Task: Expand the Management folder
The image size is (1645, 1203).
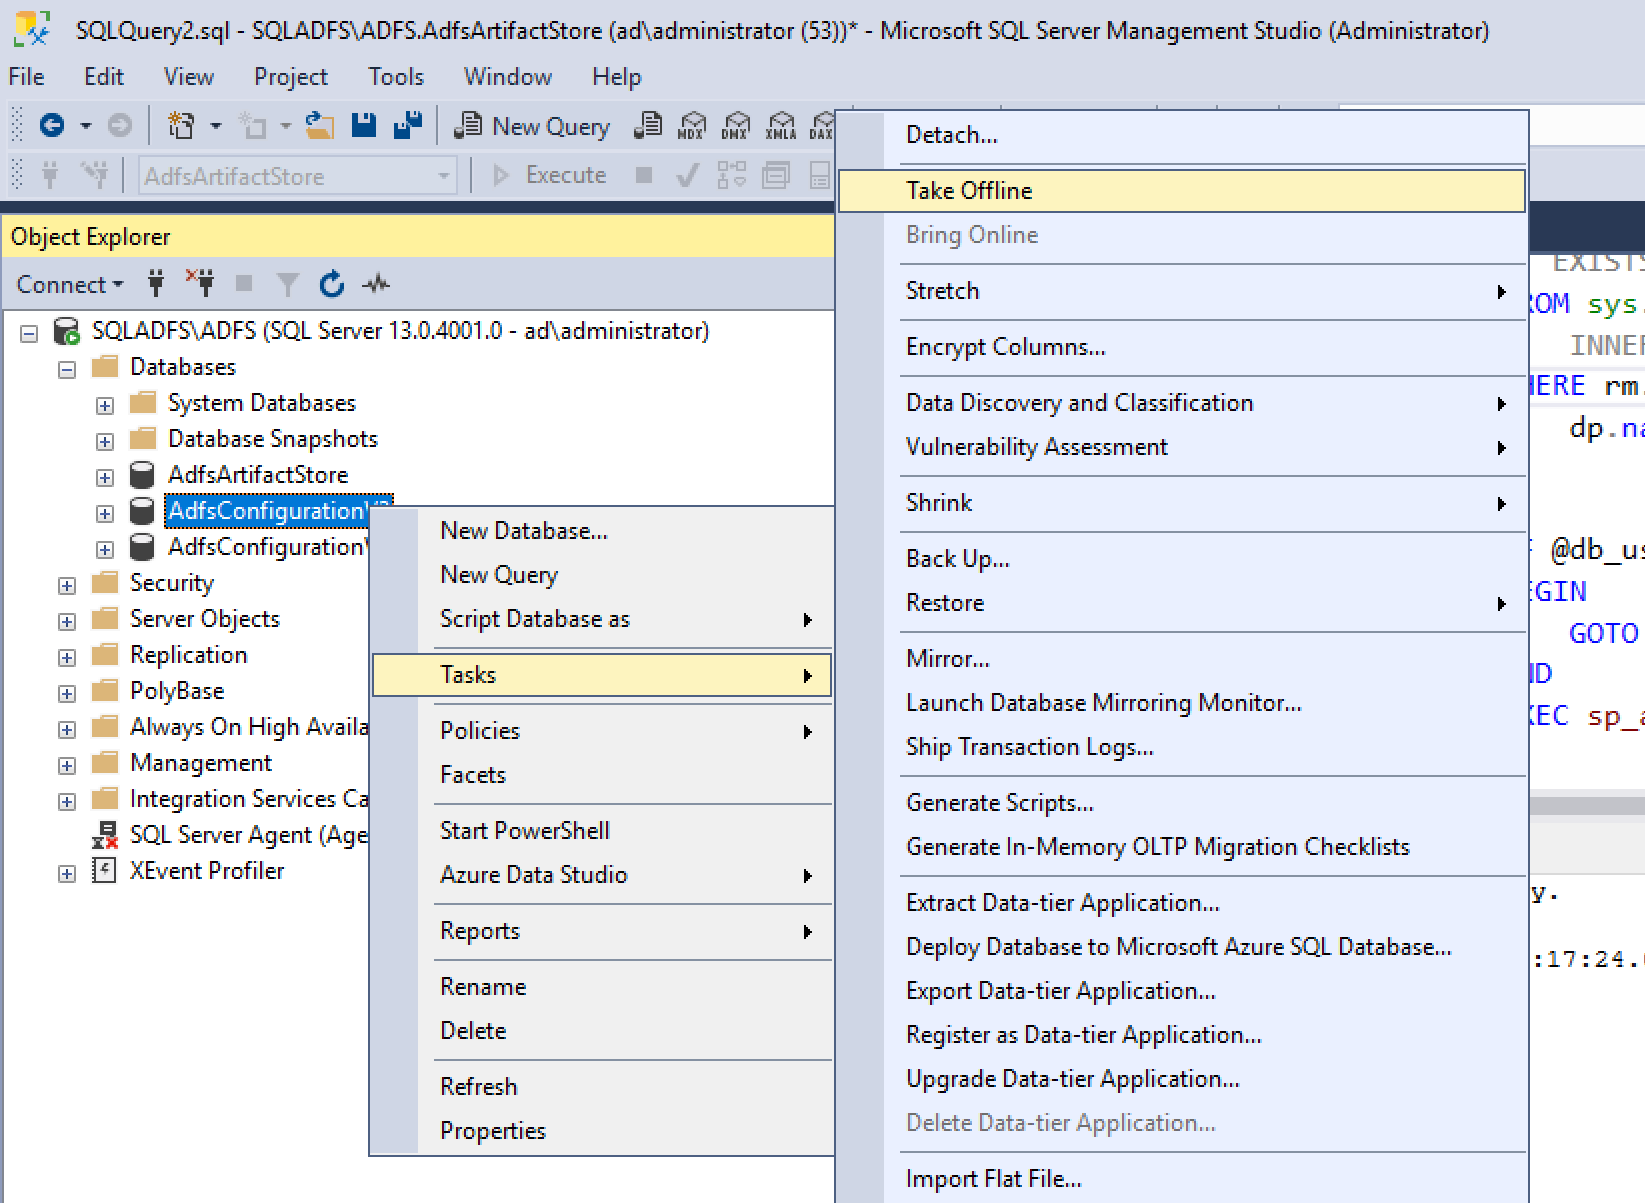Action: tap(67, 765)
